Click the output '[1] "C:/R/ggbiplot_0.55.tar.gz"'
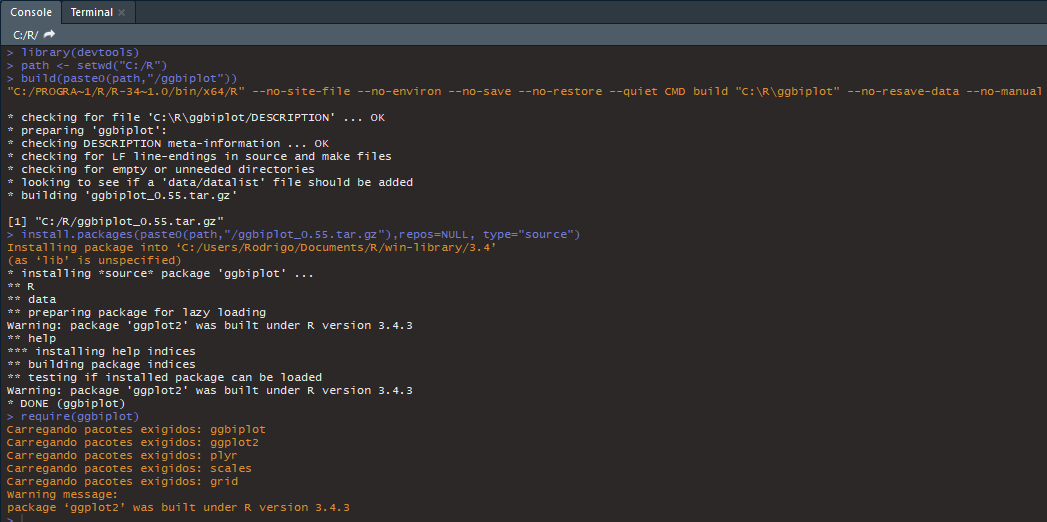This screenshot has height=522, width=1047. tap(116, 222)
